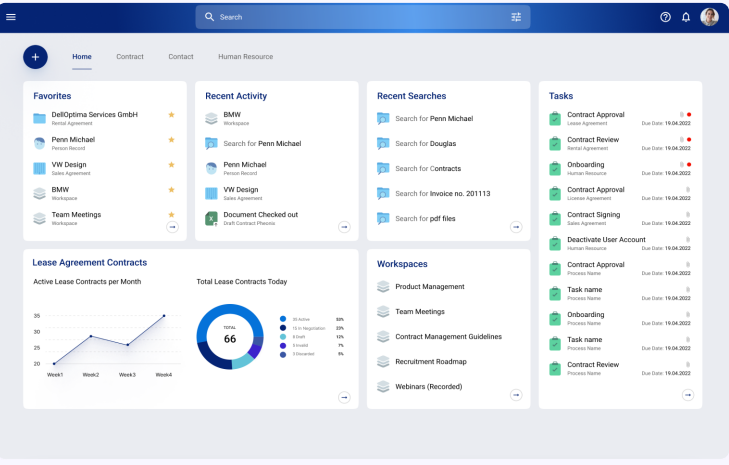Image resolution: width=729 pixels, height=465 pixels.
Task: Toggle star for Penn Michael favorite
Action: 171,140
